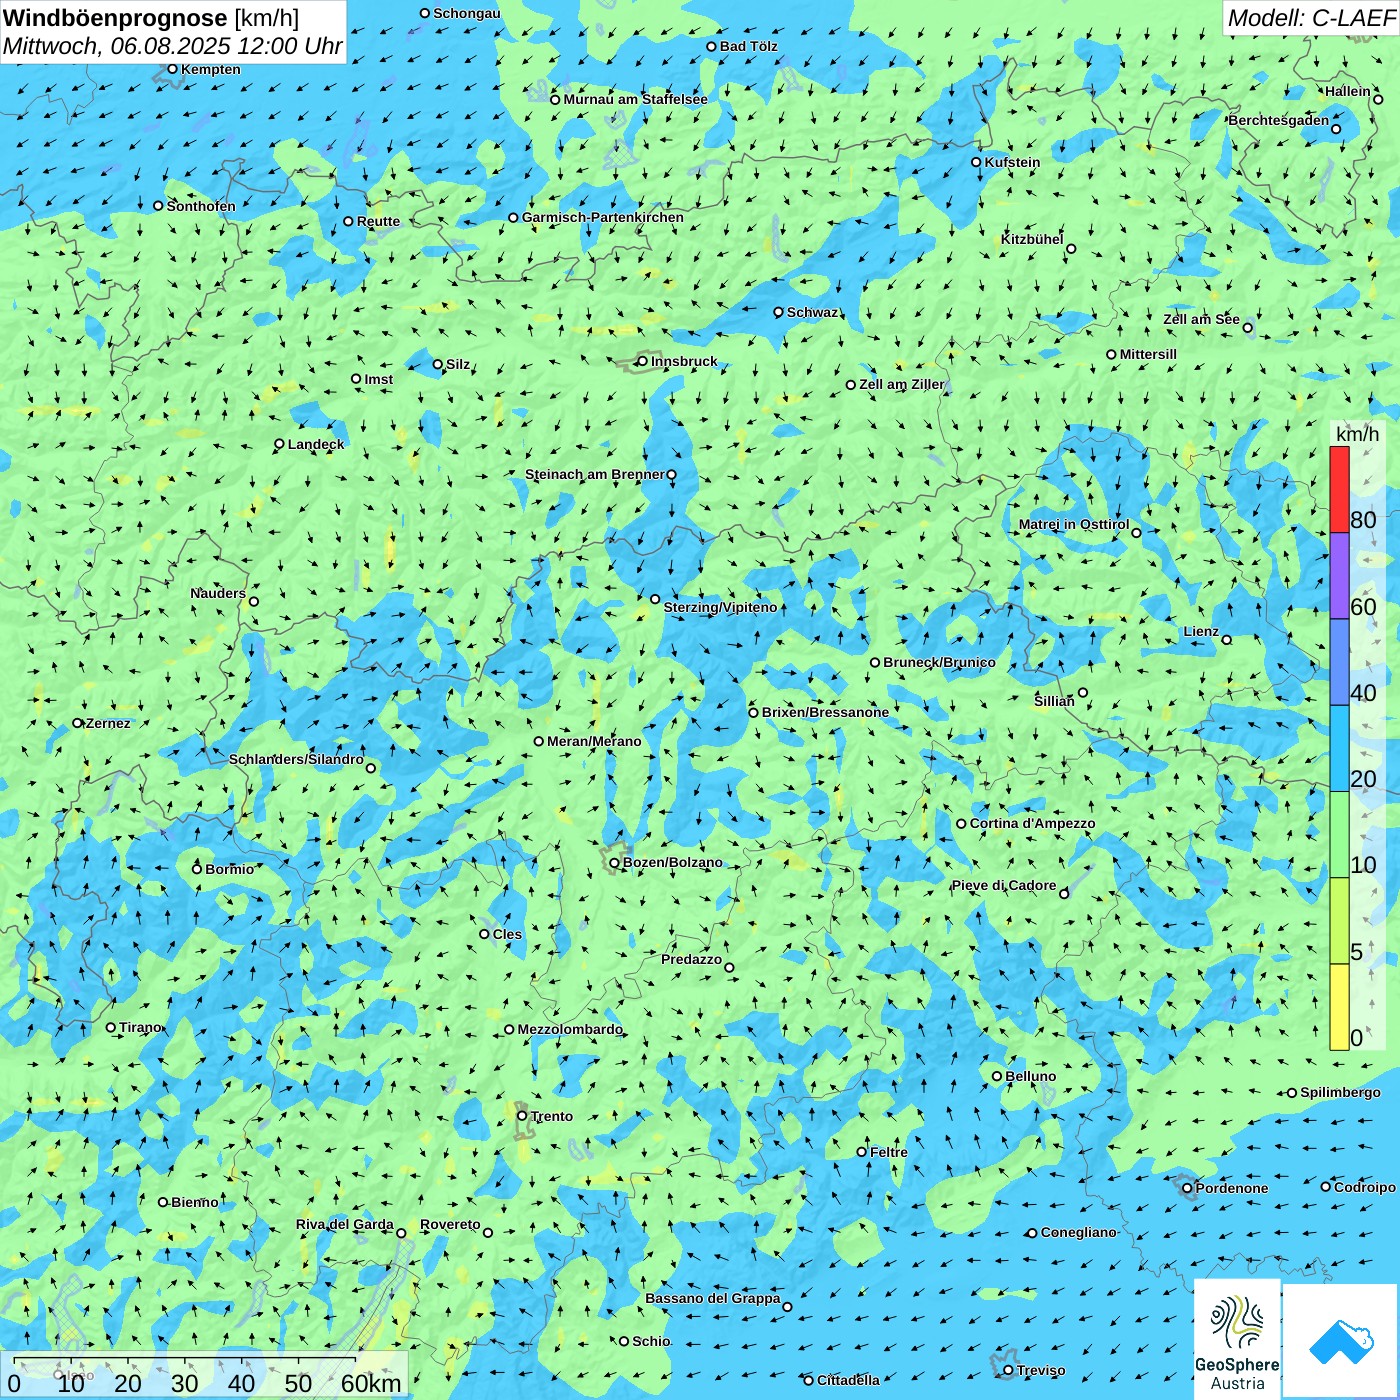Click the Rovereto label

pyautogui.click(x=450, y=1224)
